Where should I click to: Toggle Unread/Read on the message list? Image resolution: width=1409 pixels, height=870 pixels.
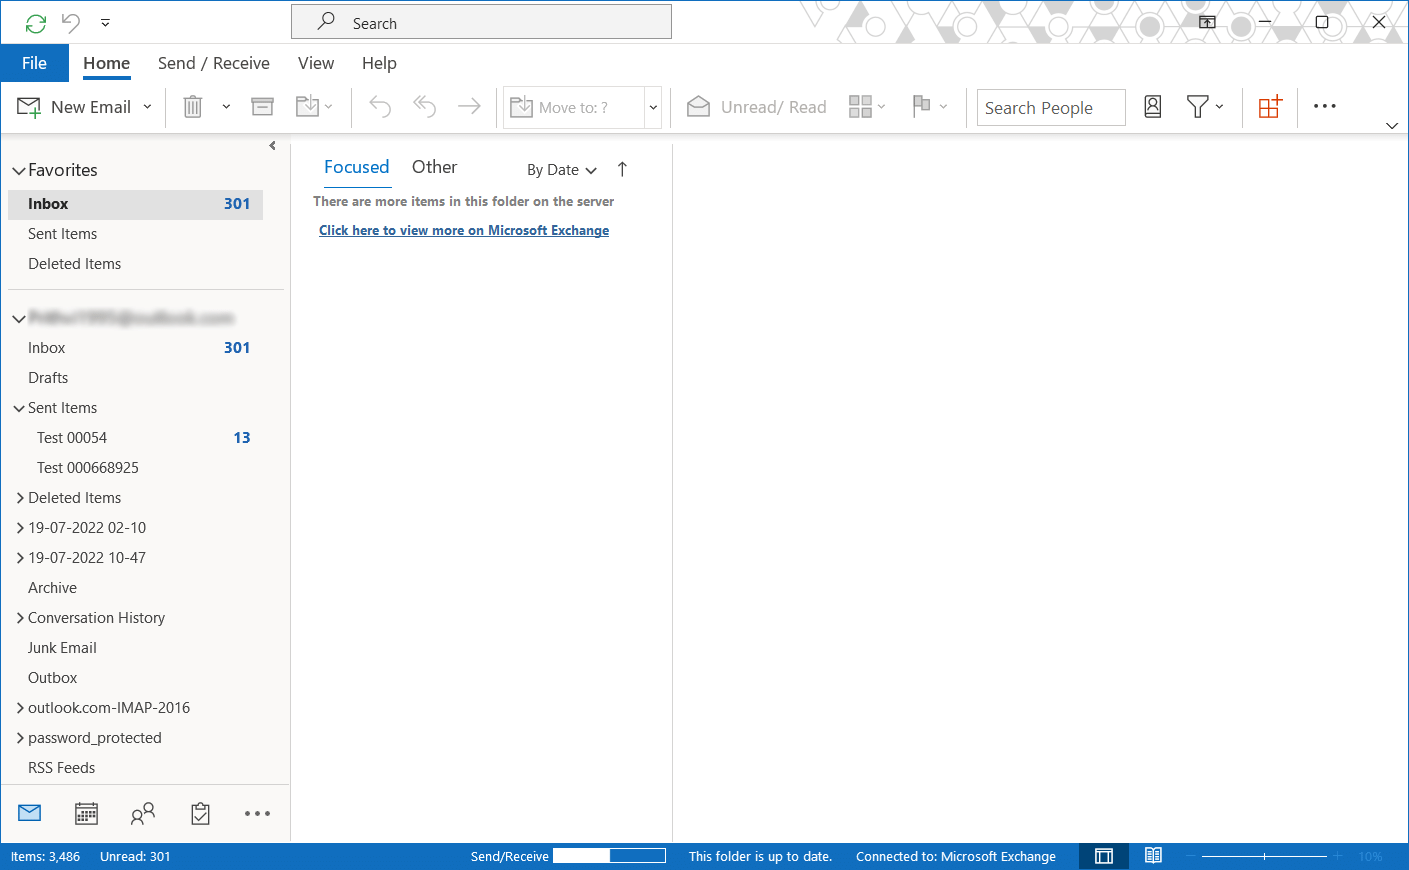[x=755, y=106]
